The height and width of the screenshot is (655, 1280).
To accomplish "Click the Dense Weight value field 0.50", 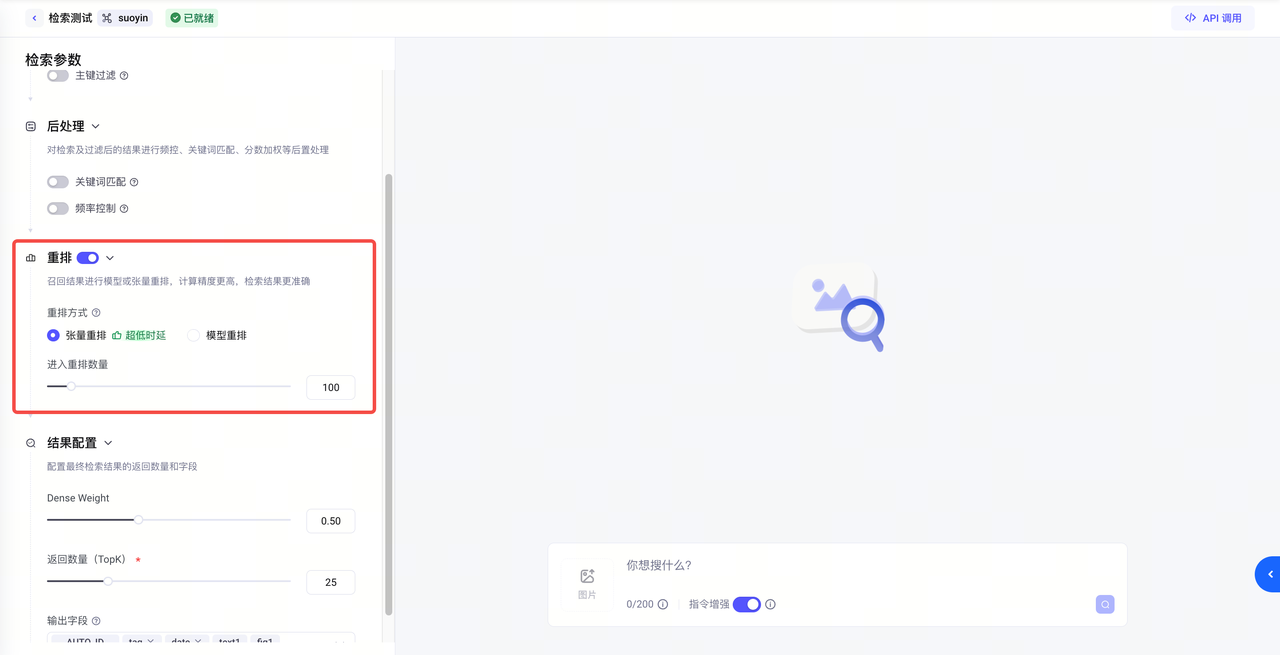I will point(331,521).
